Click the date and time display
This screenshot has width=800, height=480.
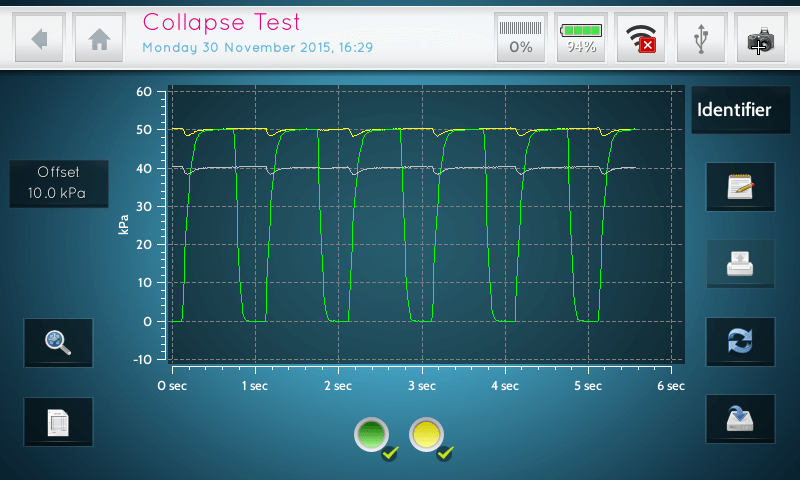tap(257, 47)
